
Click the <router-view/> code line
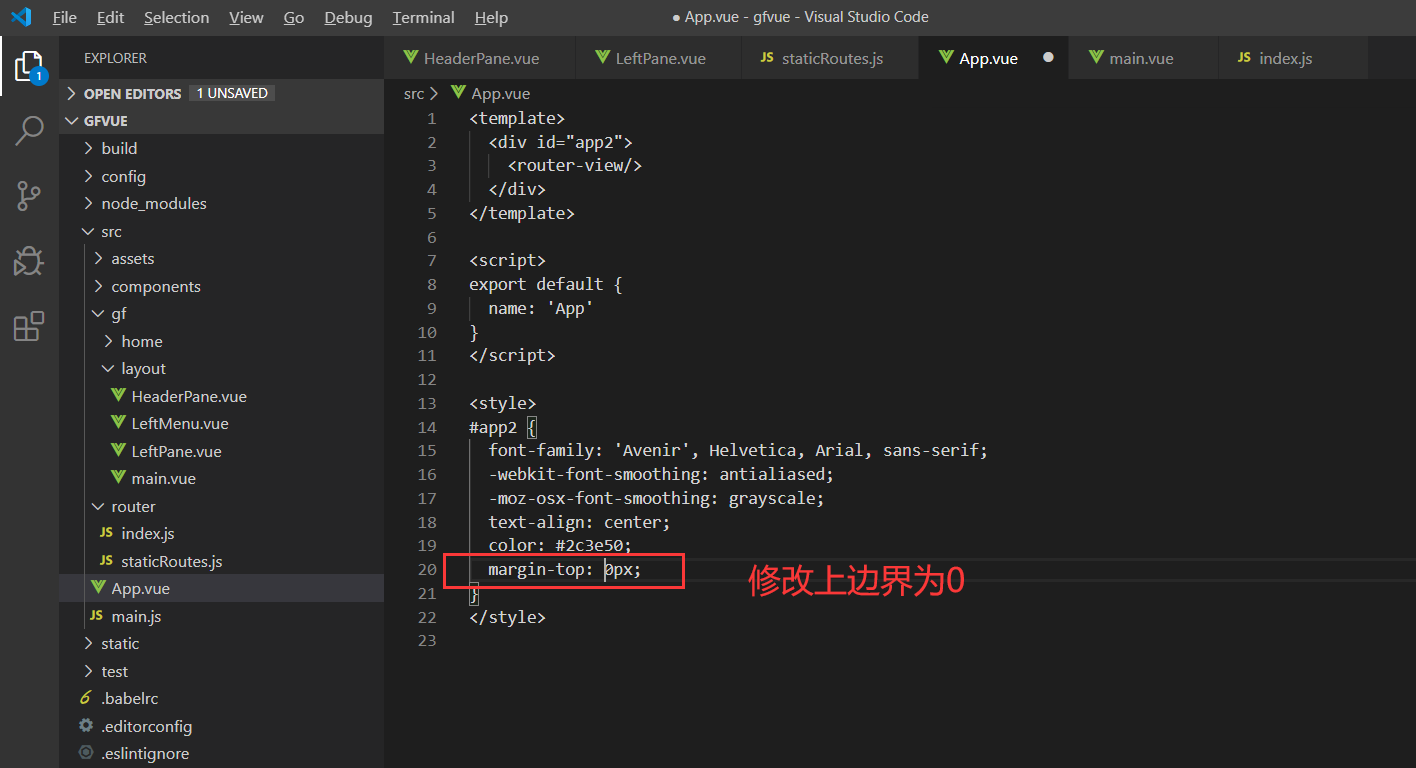tap(575, 165)
